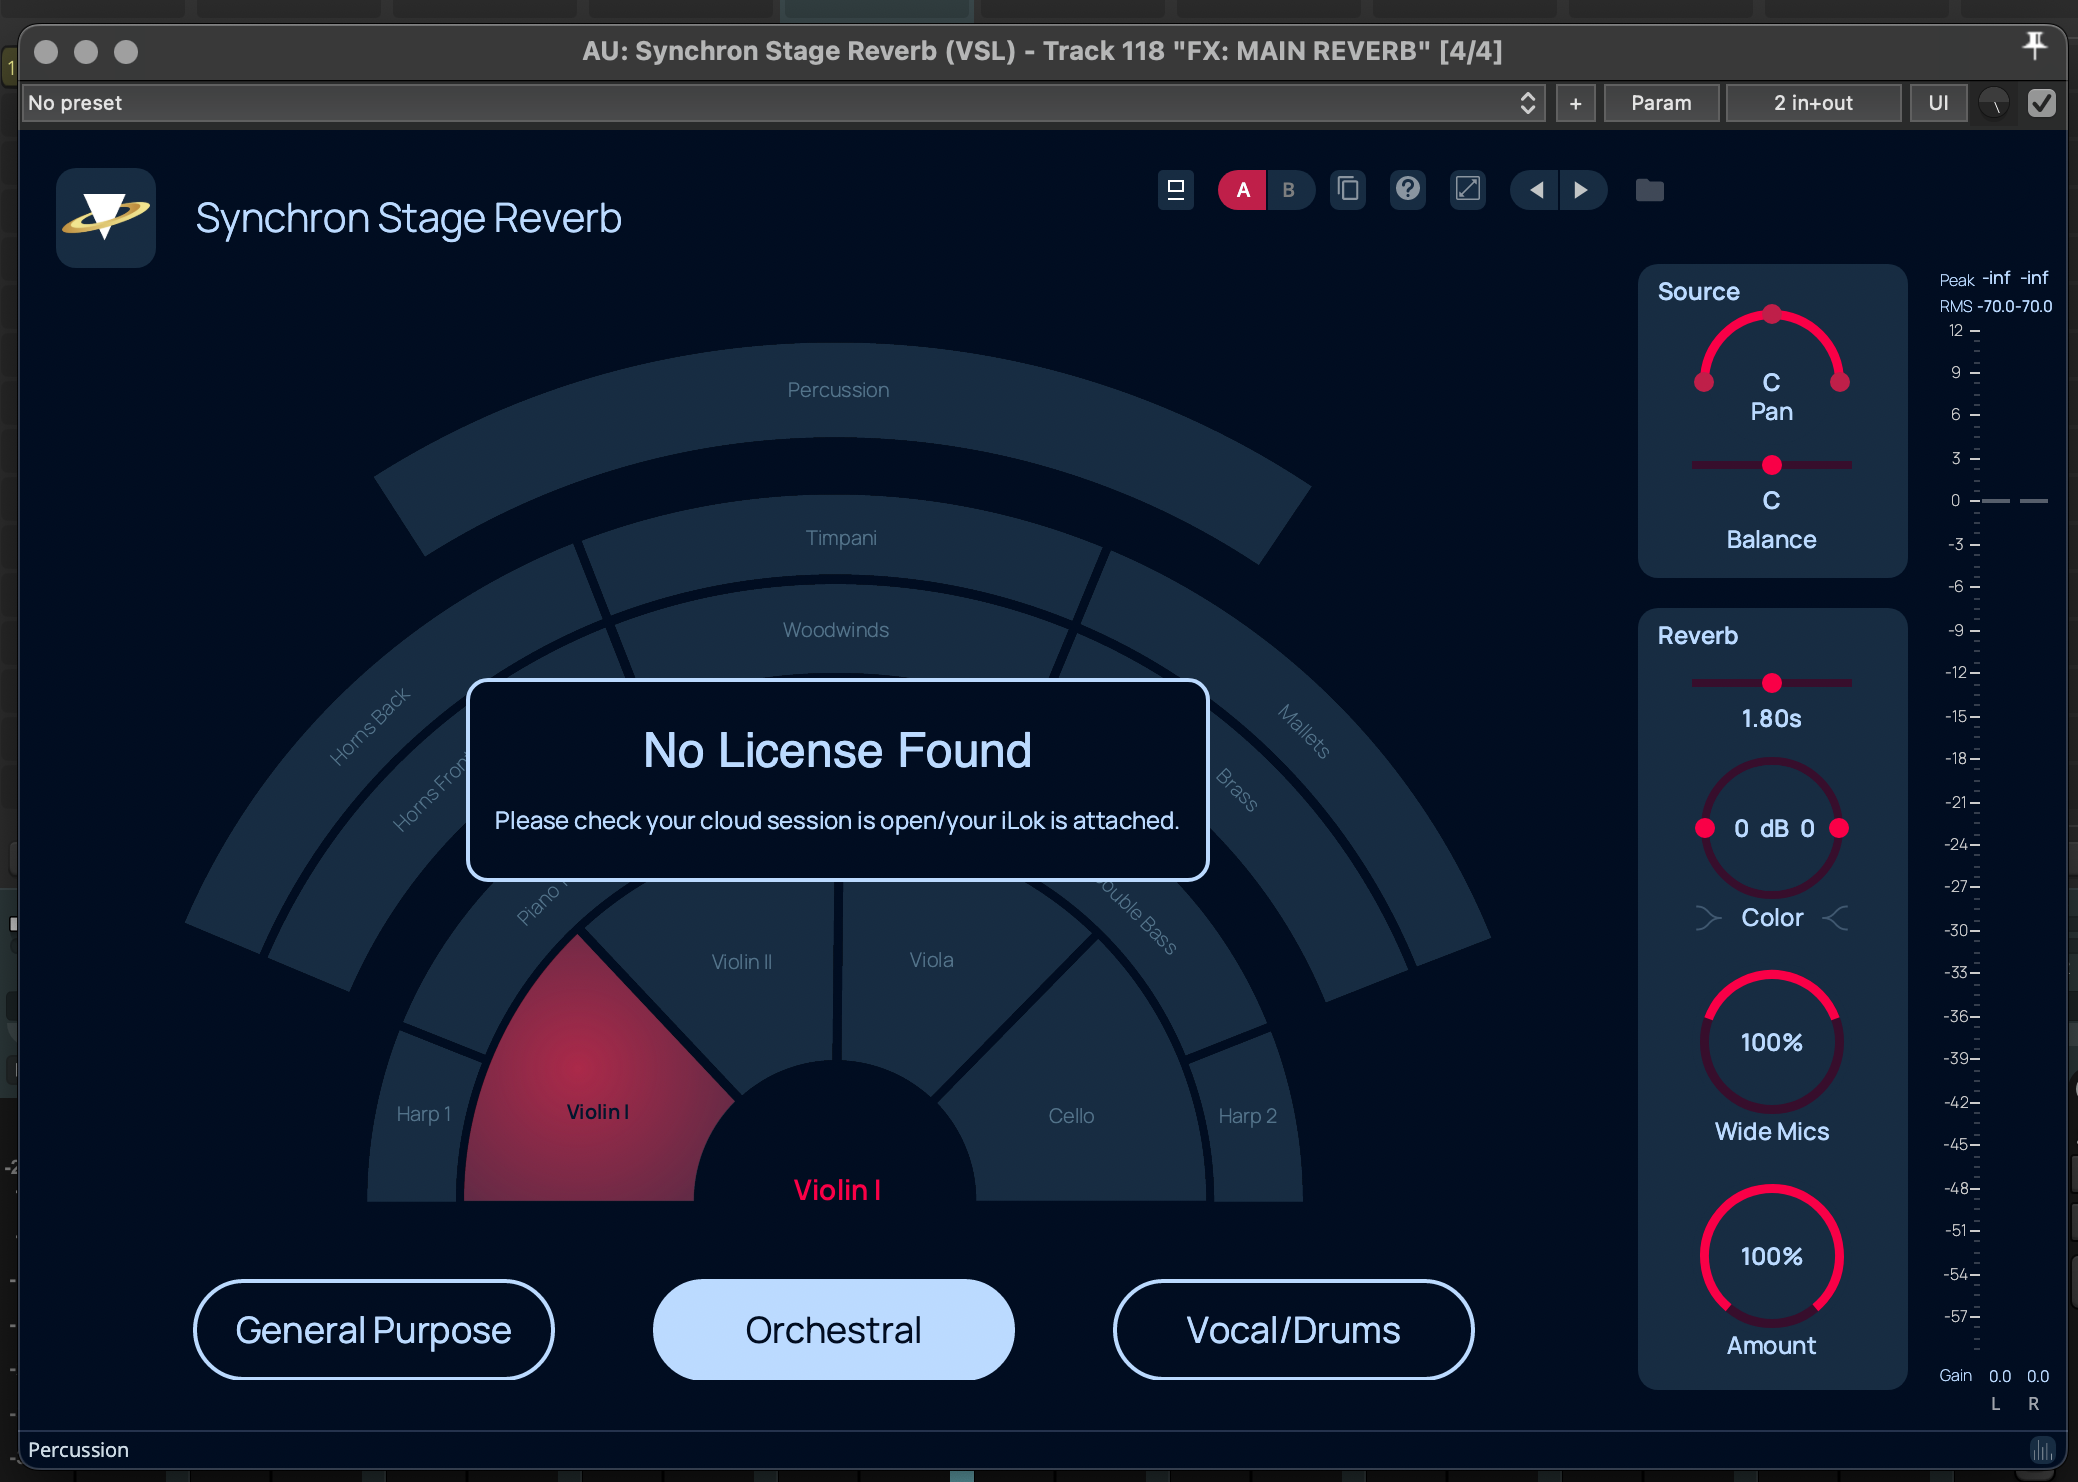Click the Synchron Stage Reverb logo icon

106,217
